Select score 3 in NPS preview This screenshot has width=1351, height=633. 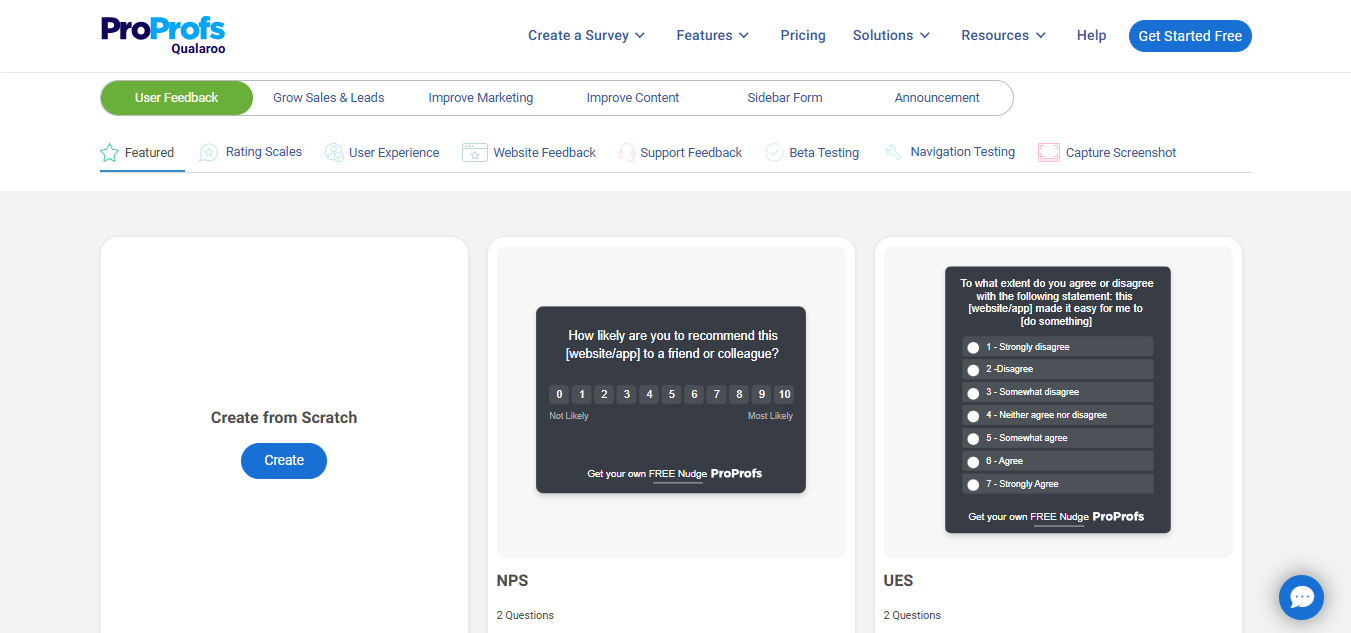click(x=627, y=394)
